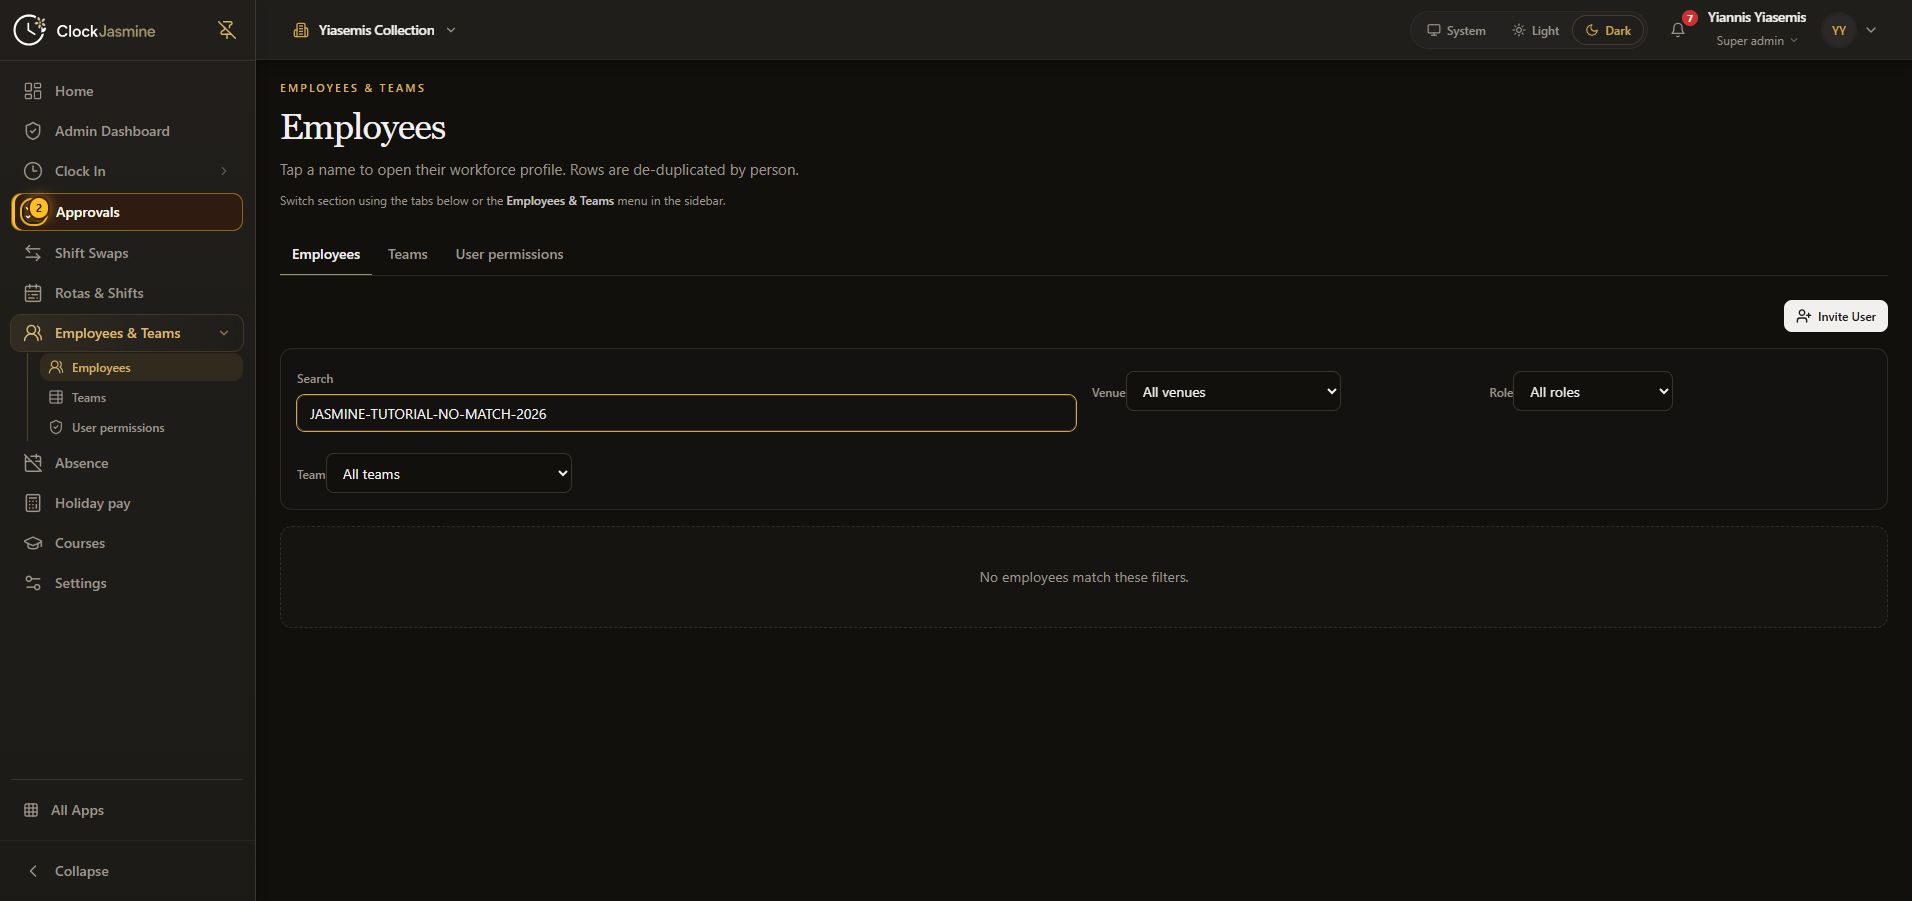Open the All roles dropdown
1912x901 pixels.
1592,391
